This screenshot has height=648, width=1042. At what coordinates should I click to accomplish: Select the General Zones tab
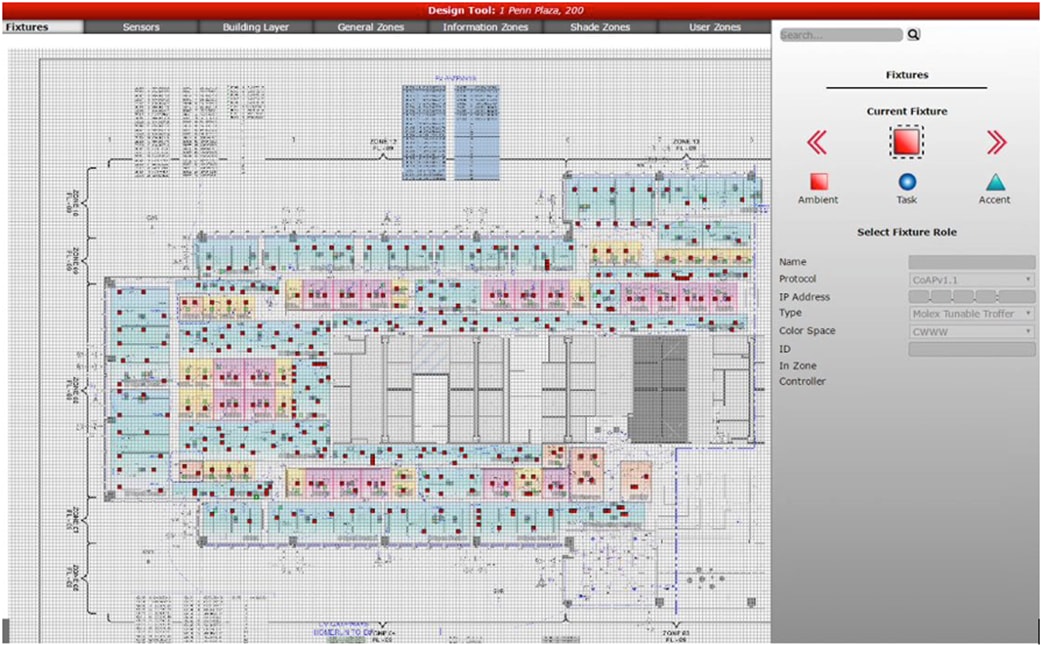[371, 27]
